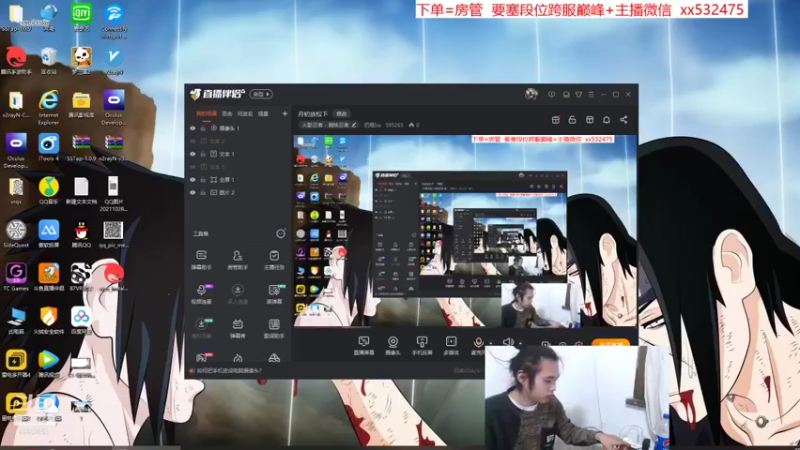800x450 pixels.
Task: Open the 弹幕助手 tool in toolbox
Action: click(202, 259)
